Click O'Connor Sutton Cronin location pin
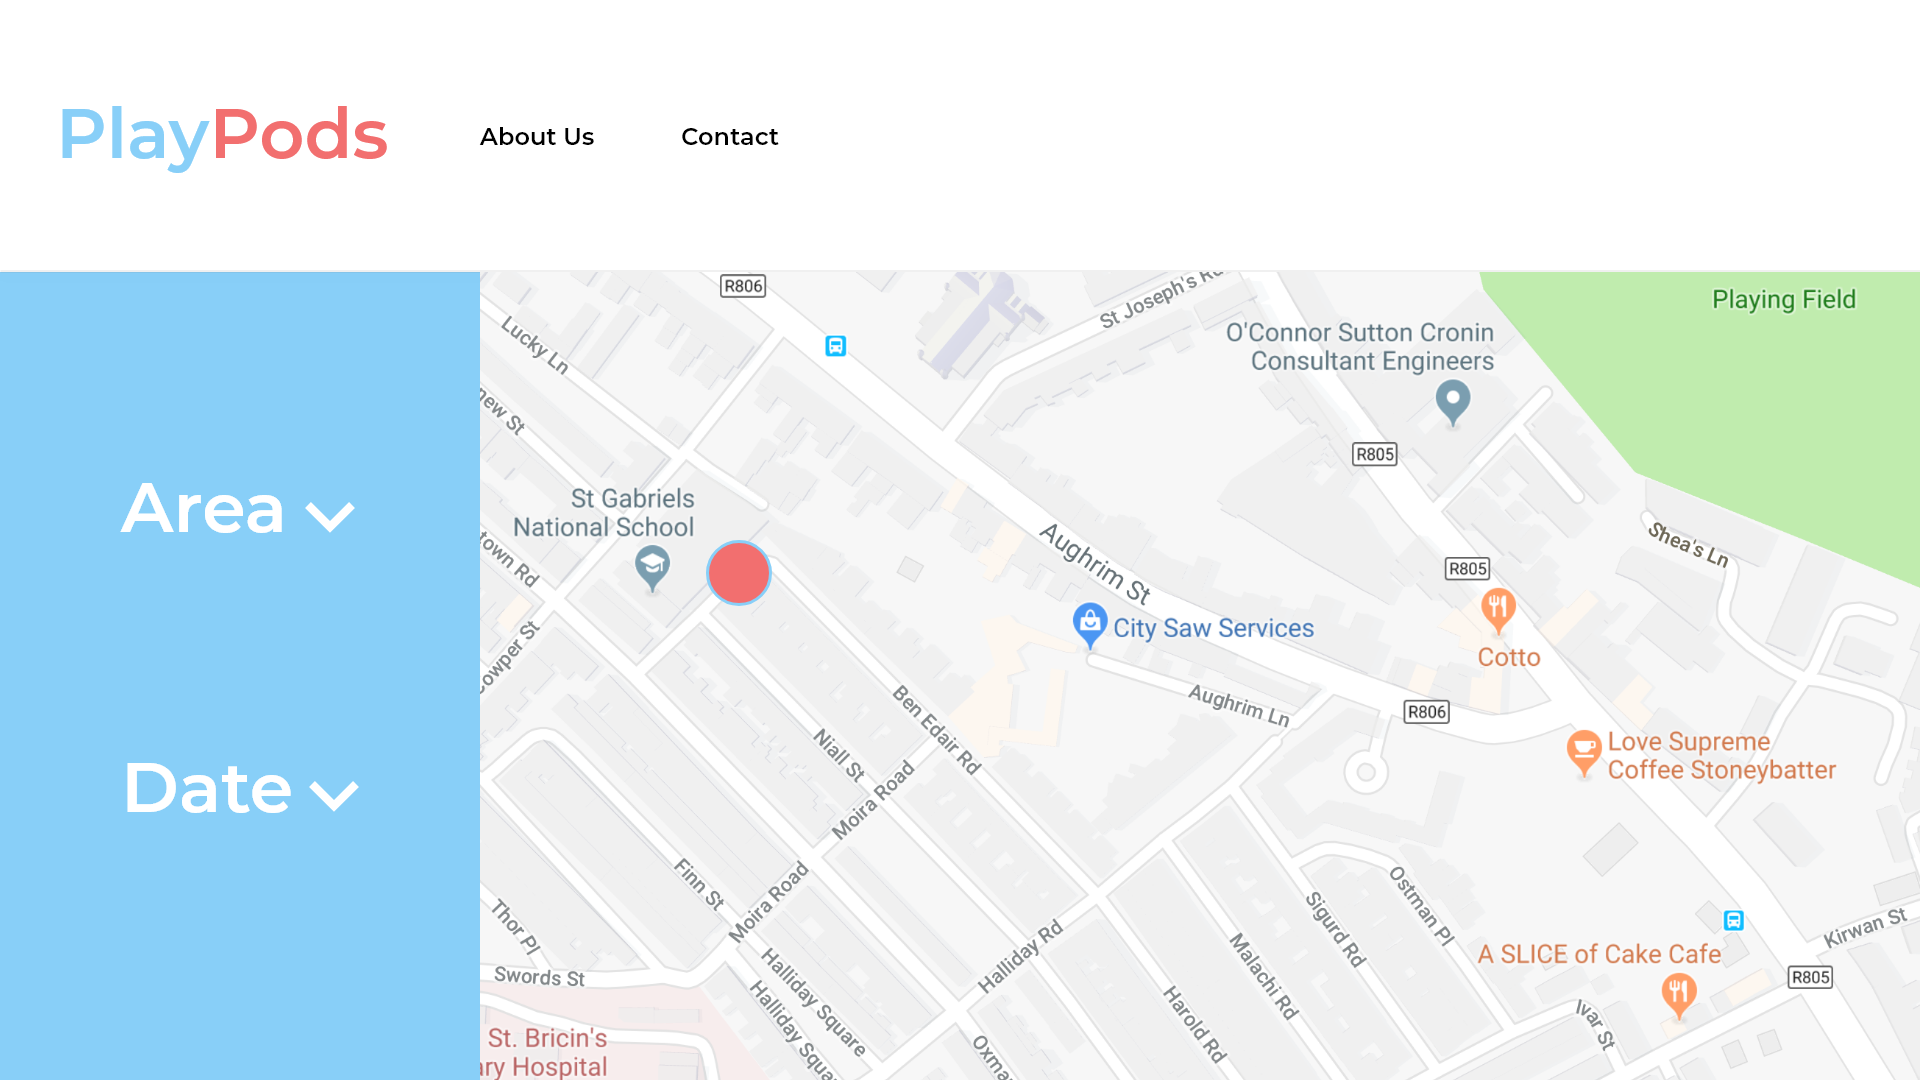The image size is (1920, 1080). (x=1453, y=402)
